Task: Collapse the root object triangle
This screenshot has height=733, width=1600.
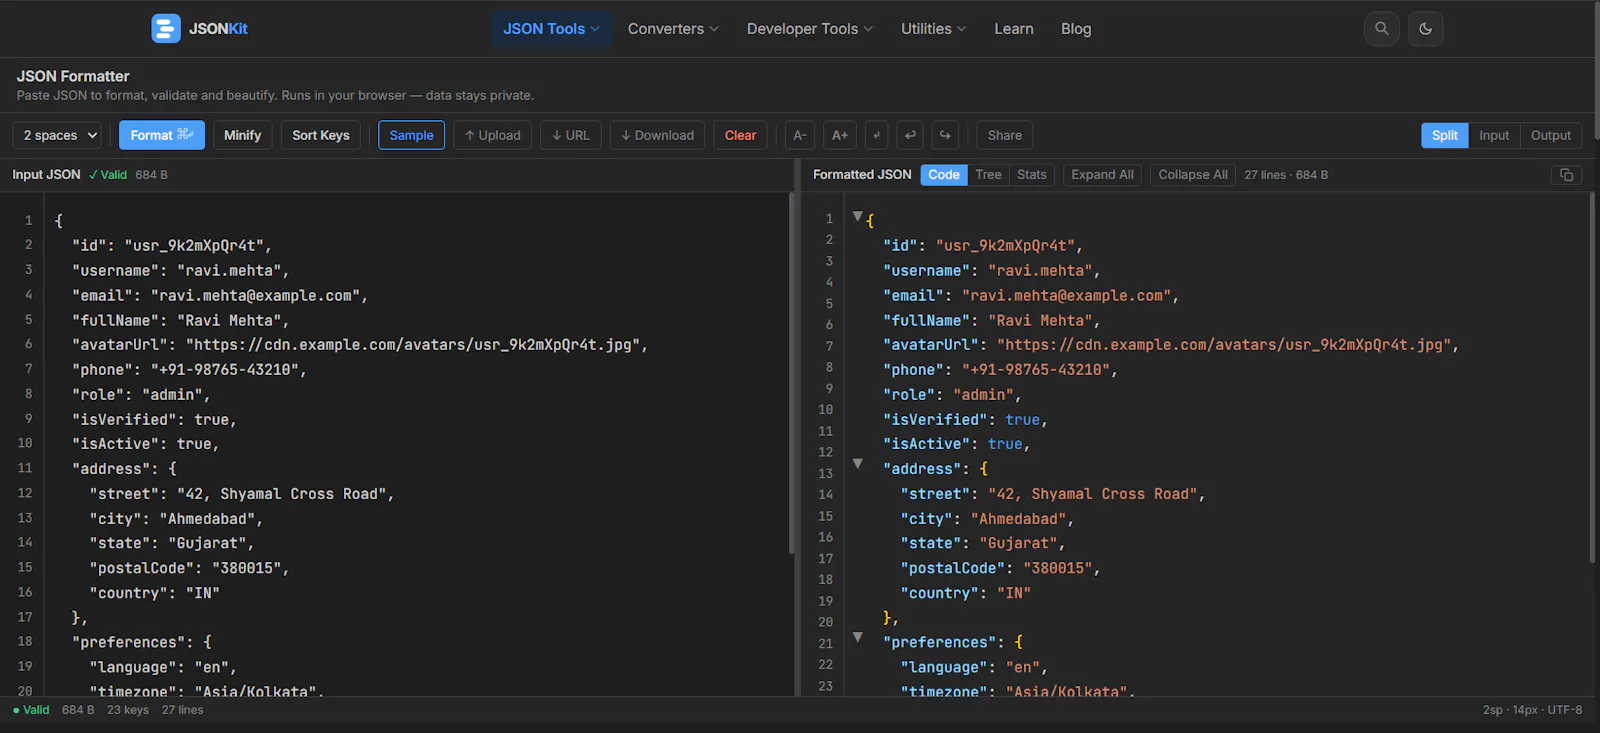Action: tap(857, 216)
